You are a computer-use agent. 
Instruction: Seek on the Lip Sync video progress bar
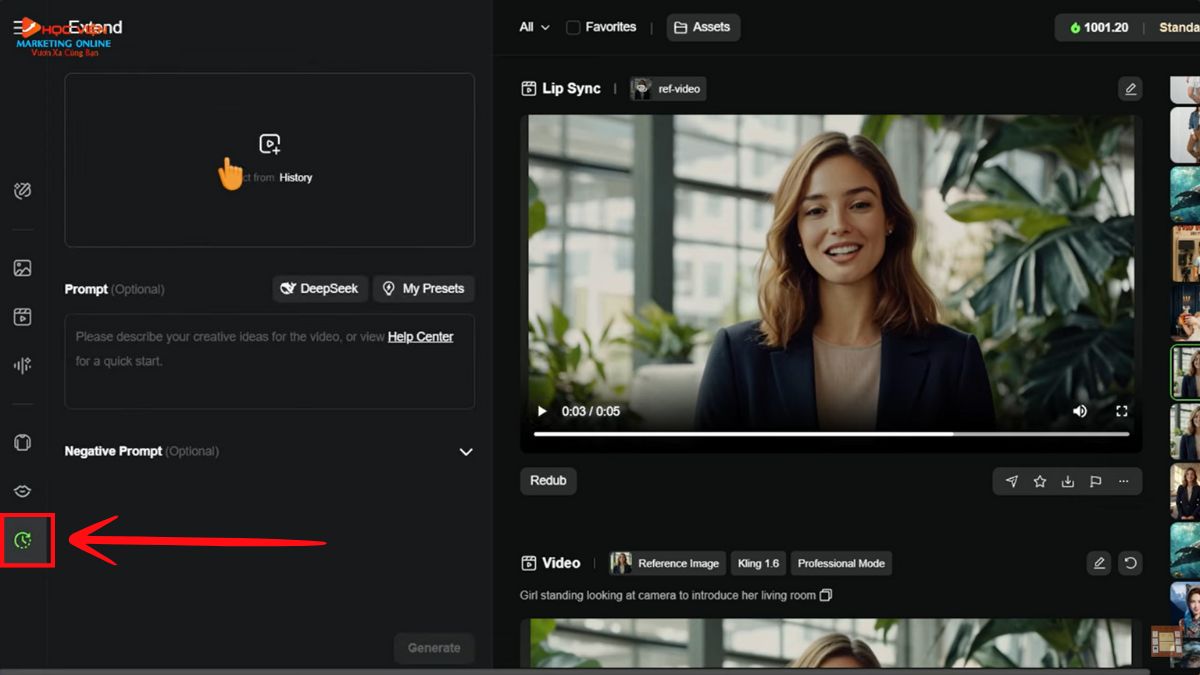click(x=831, y=434)
